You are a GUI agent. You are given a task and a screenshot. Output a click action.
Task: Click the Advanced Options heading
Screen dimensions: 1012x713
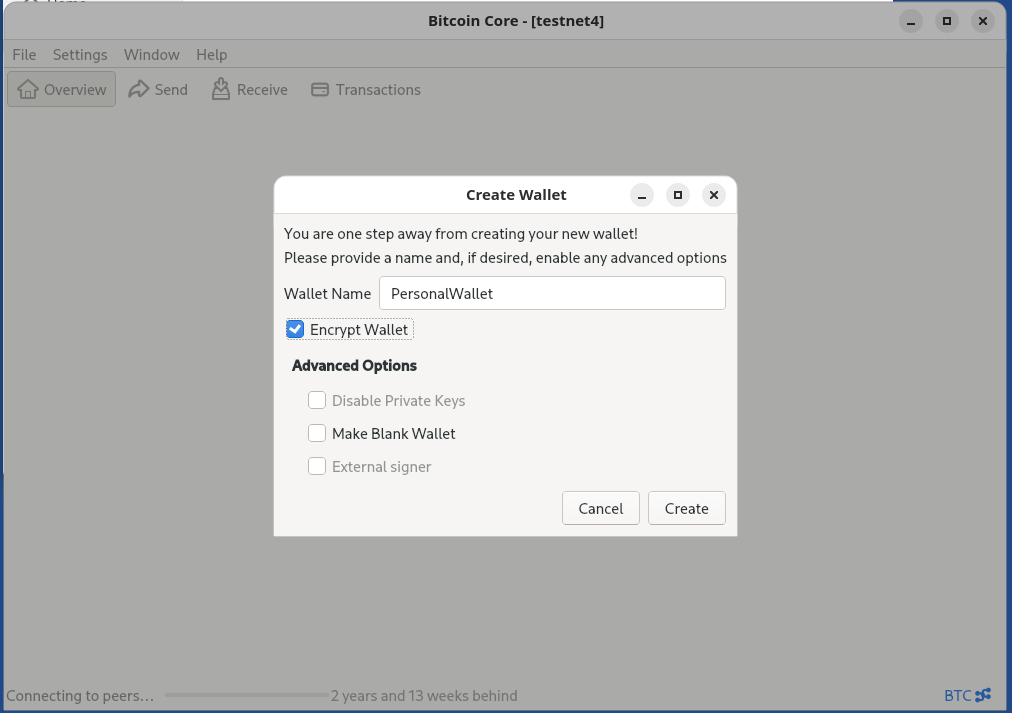[354, 365]
